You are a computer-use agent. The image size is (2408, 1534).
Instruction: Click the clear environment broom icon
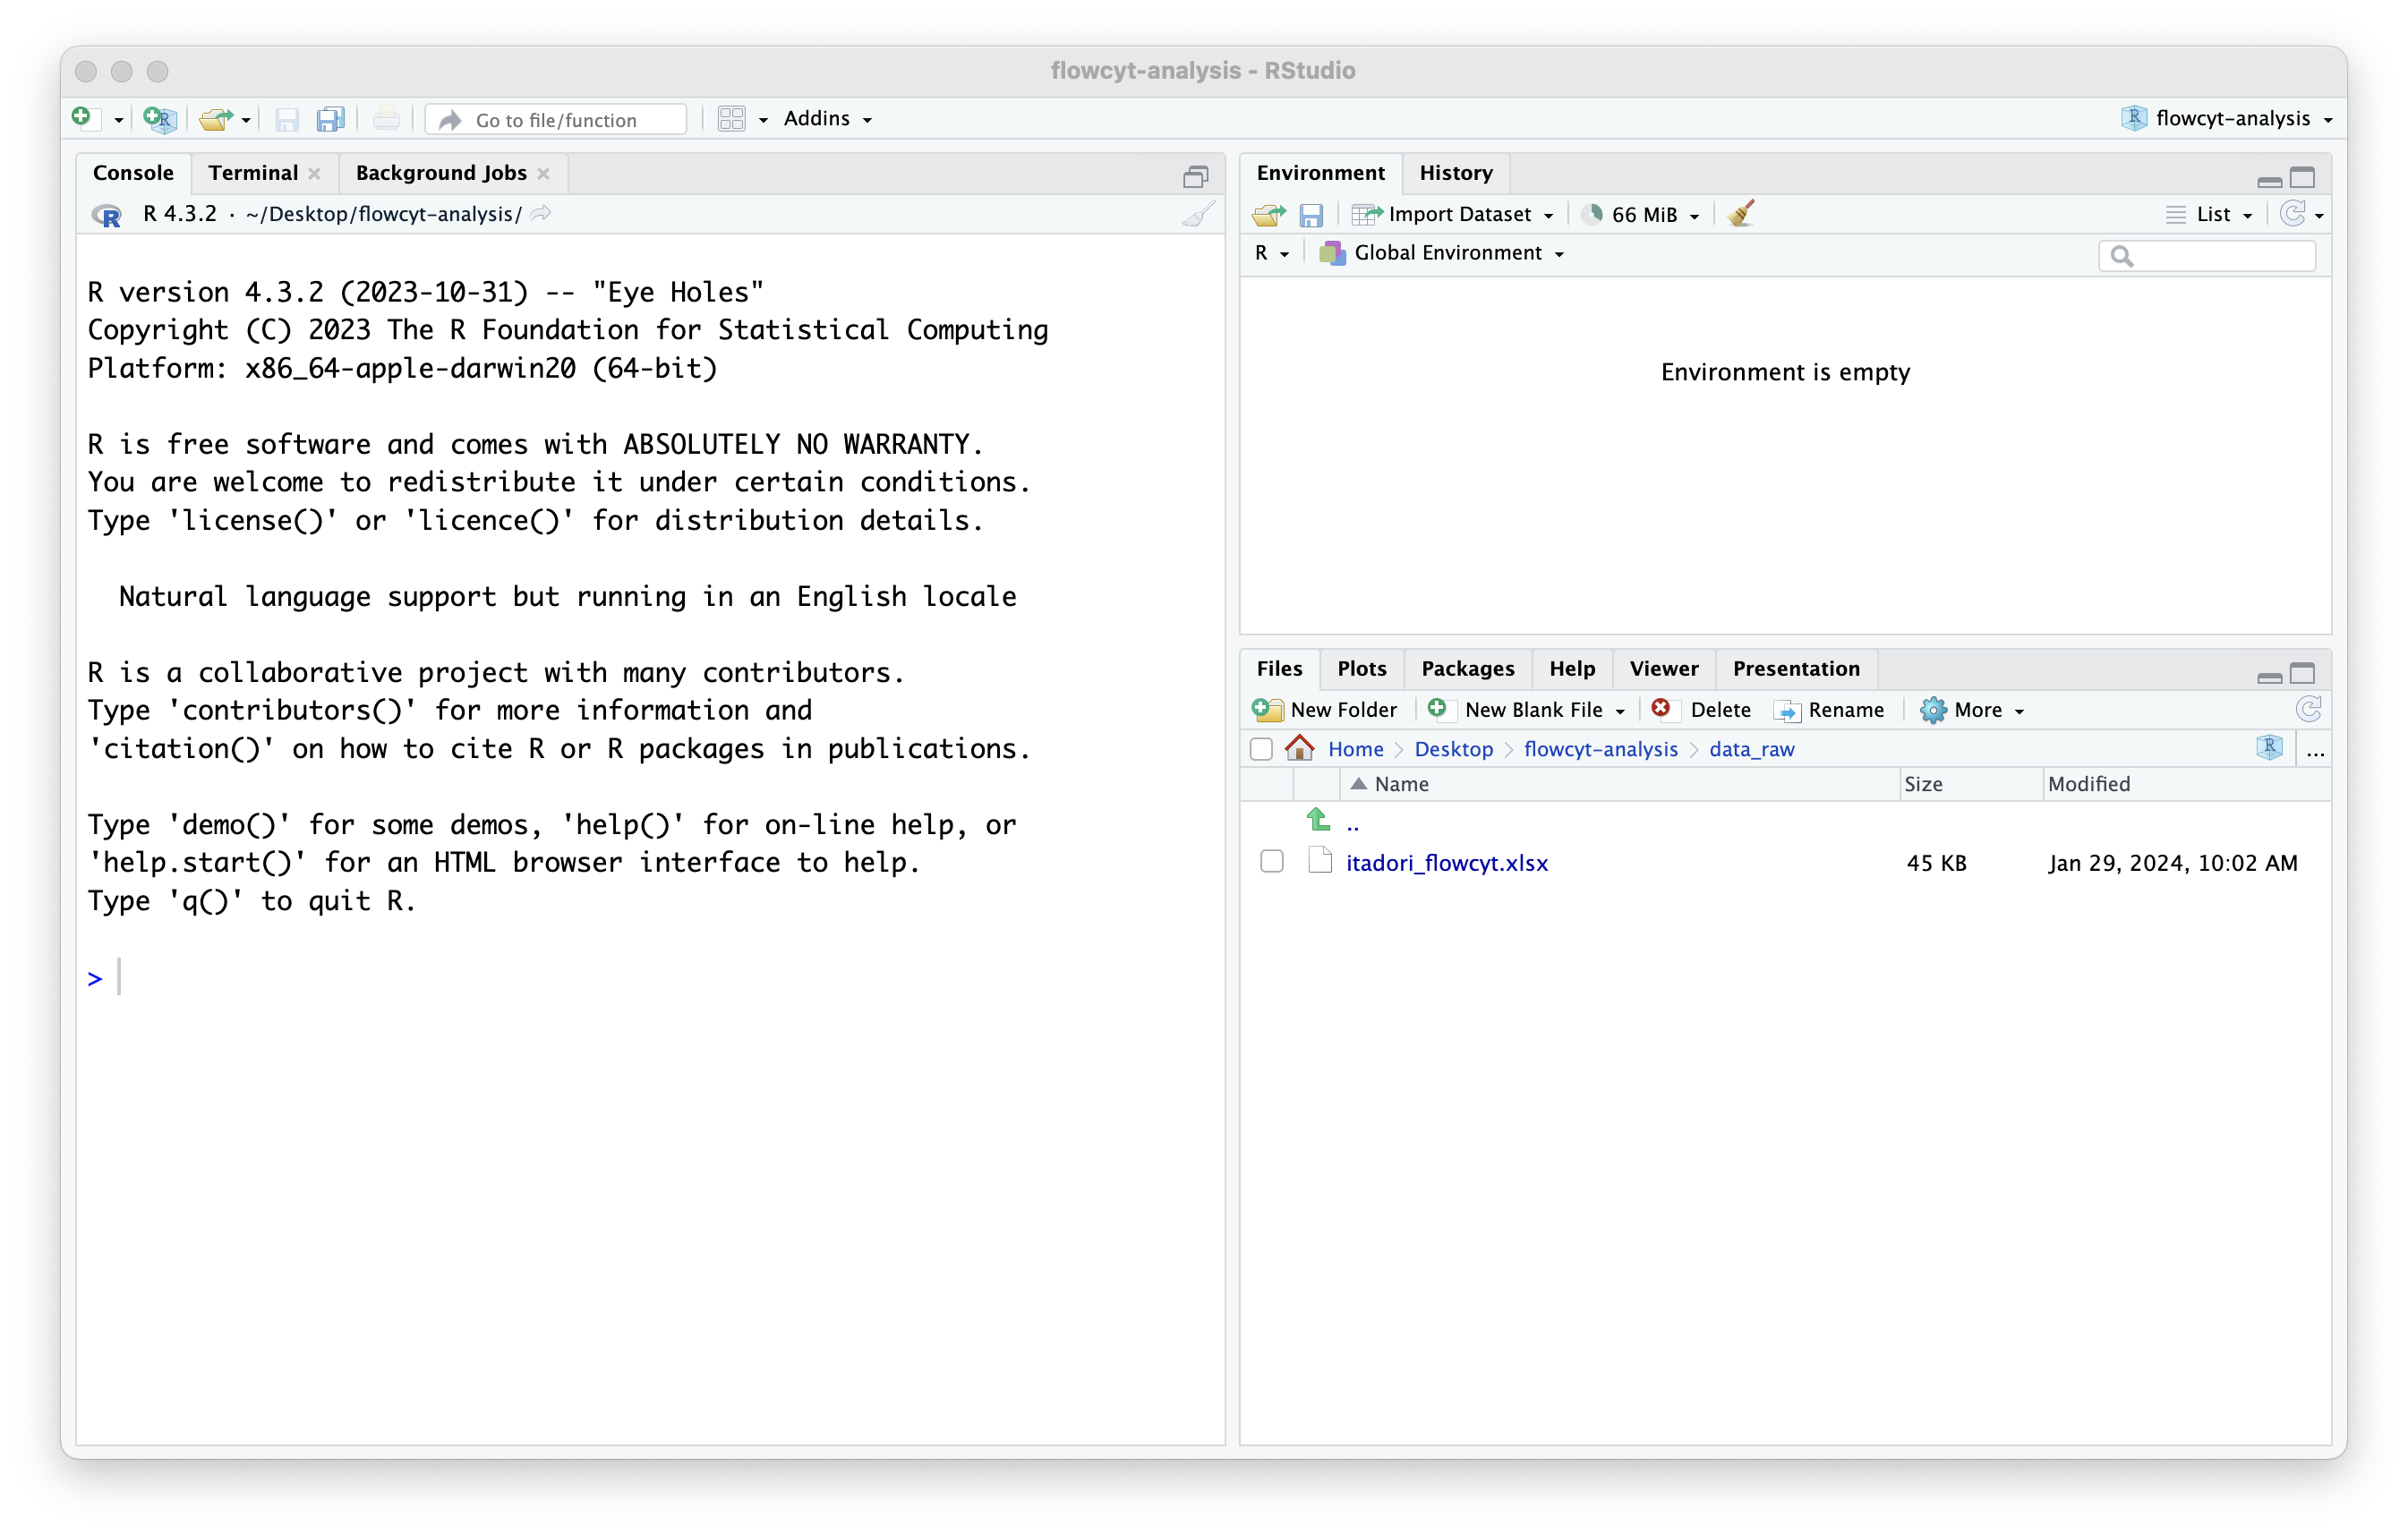(1740, 214)
